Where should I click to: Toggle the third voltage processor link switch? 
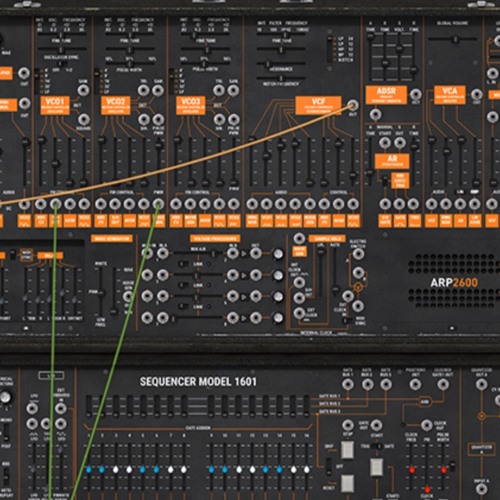(182, 306)
